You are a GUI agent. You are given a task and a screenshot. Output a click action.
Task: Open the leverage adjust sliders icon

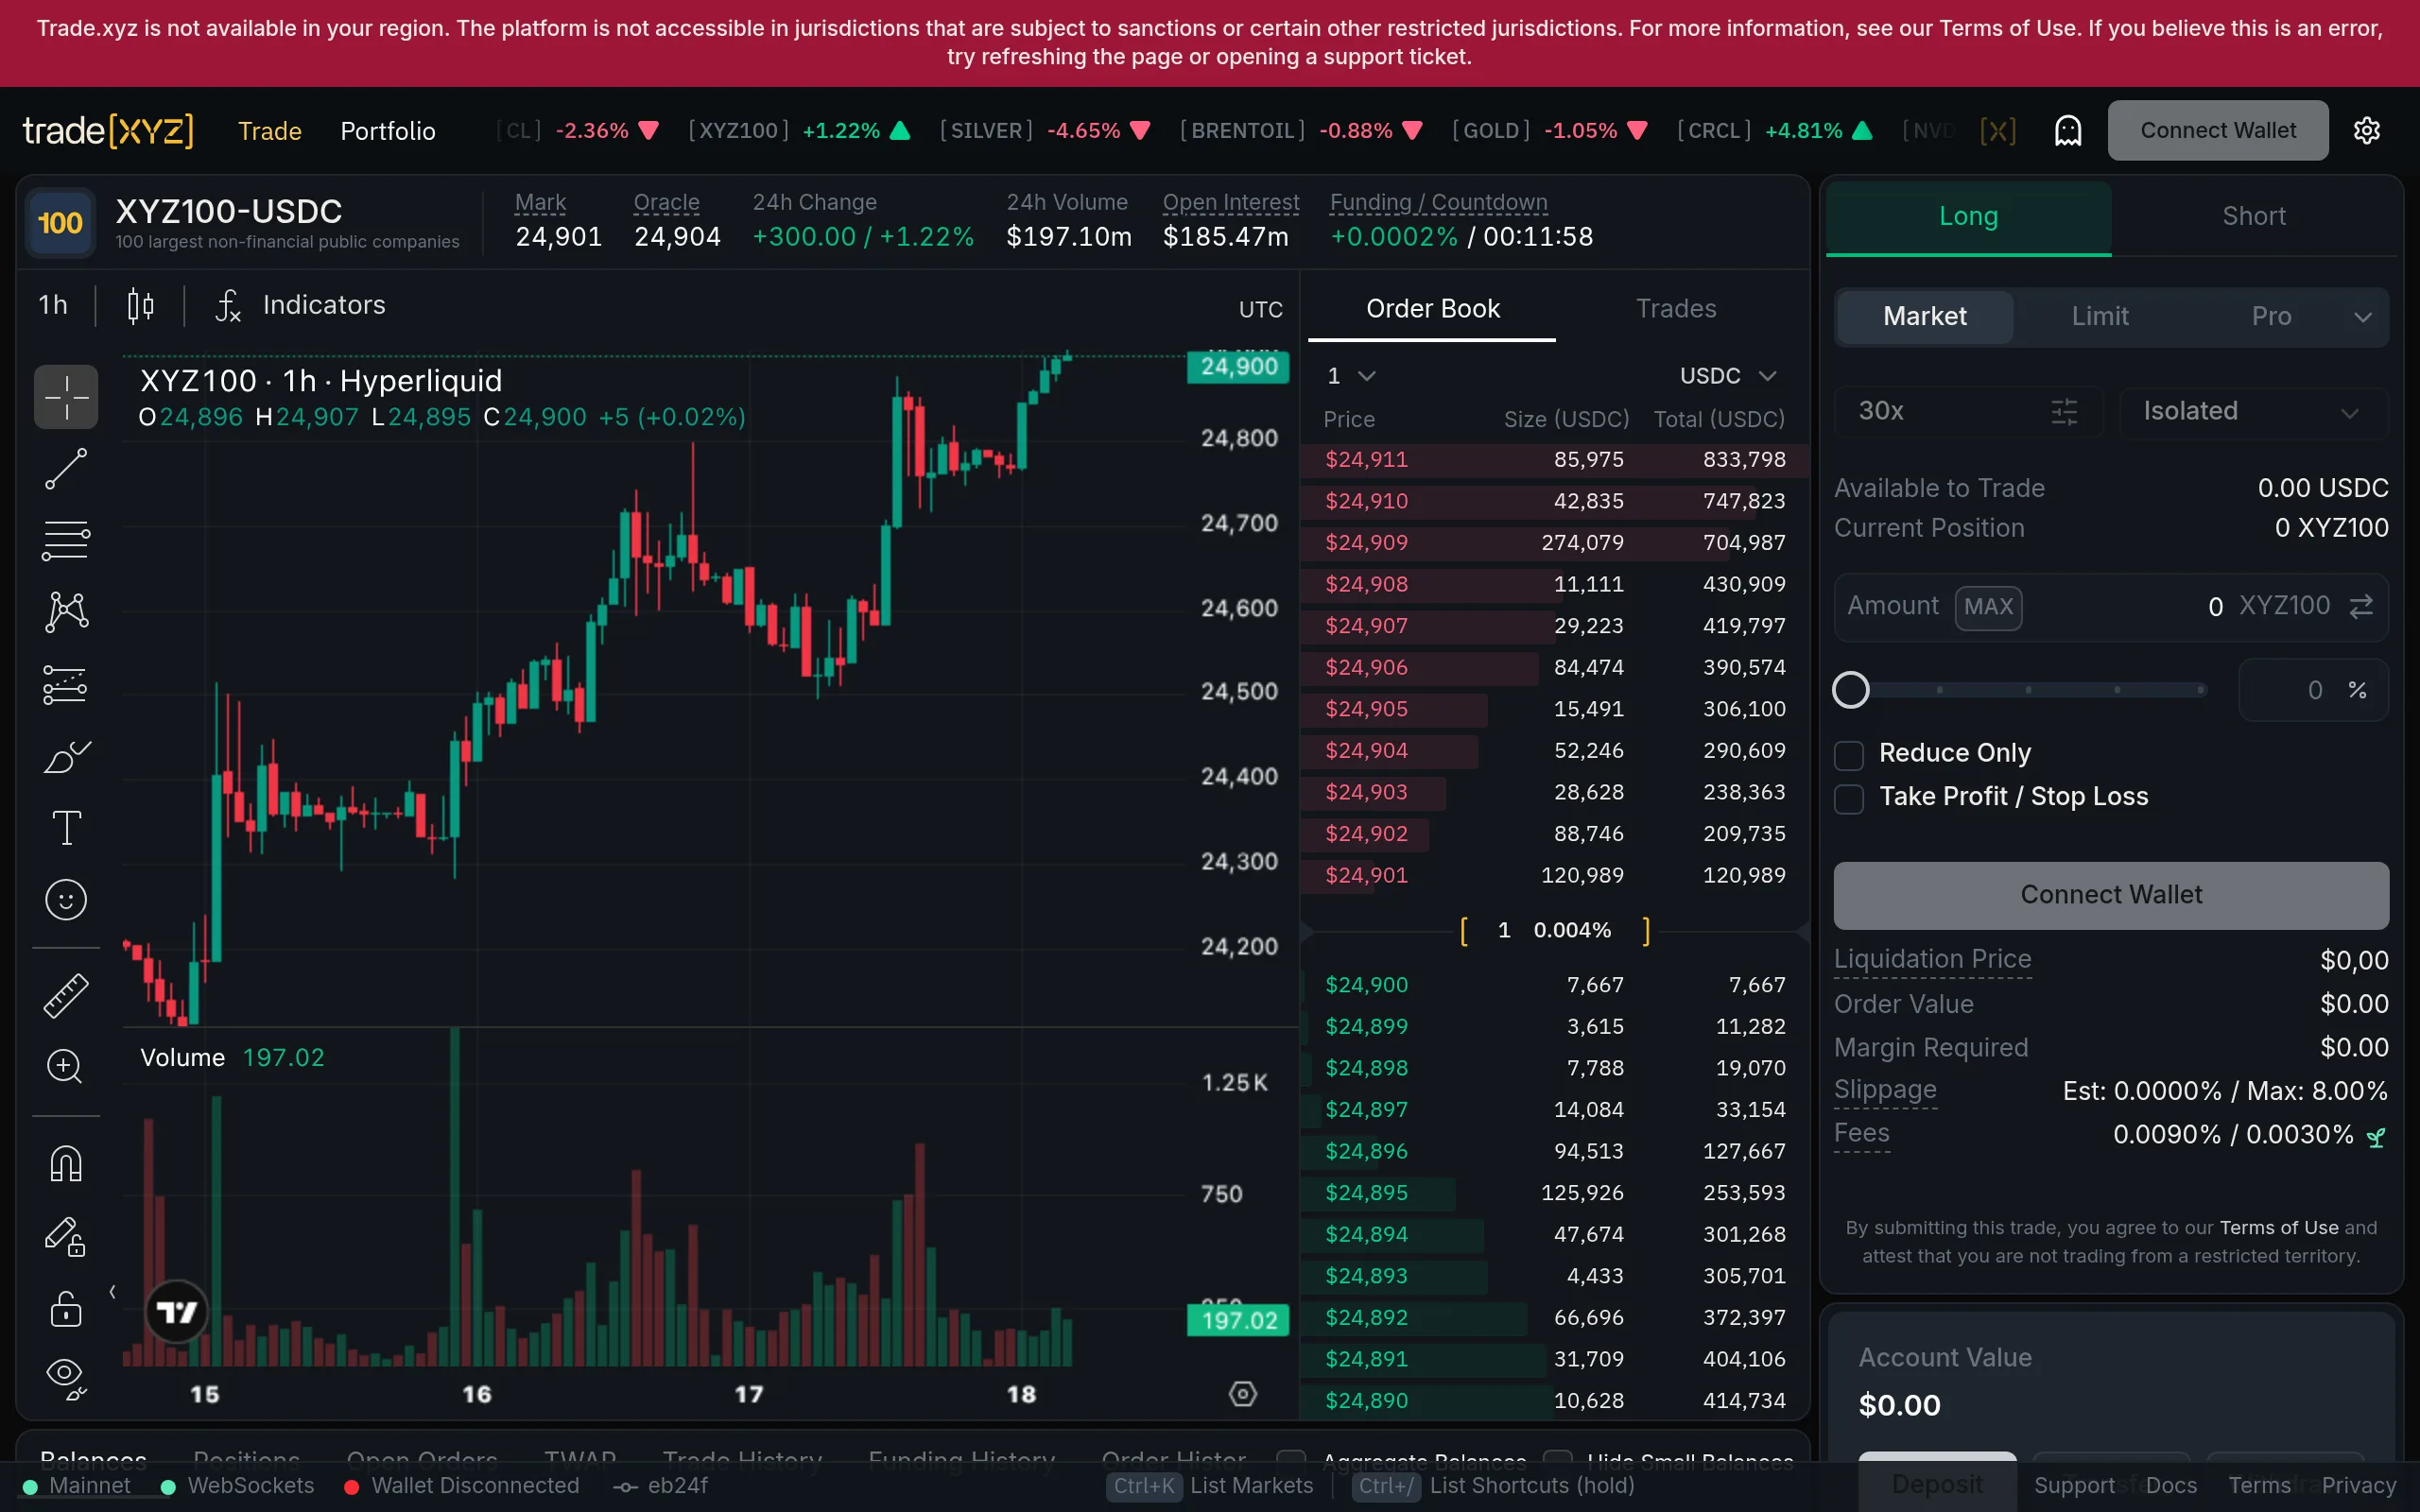(2065, 412)
